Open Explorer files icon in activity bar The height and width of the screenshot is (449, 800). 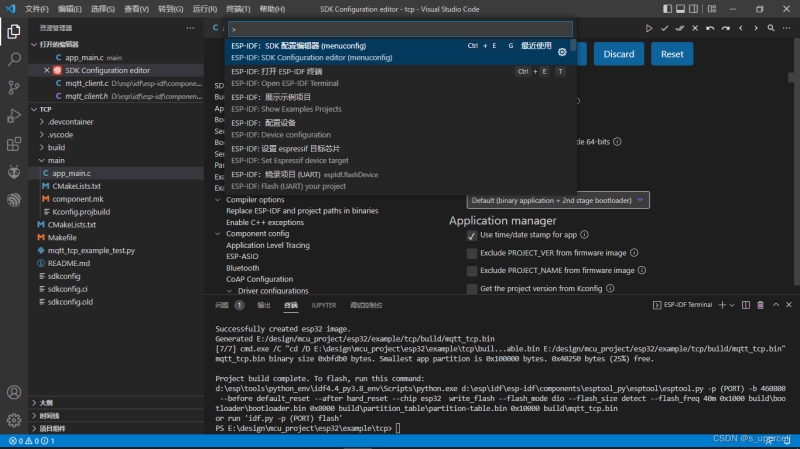14,32
